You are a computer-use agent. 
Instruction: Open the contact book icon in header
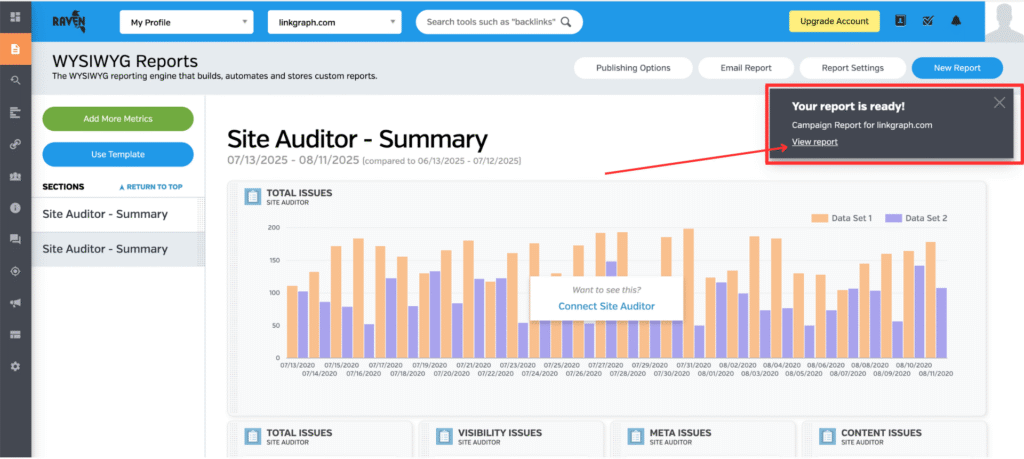(x=901, y=21)
